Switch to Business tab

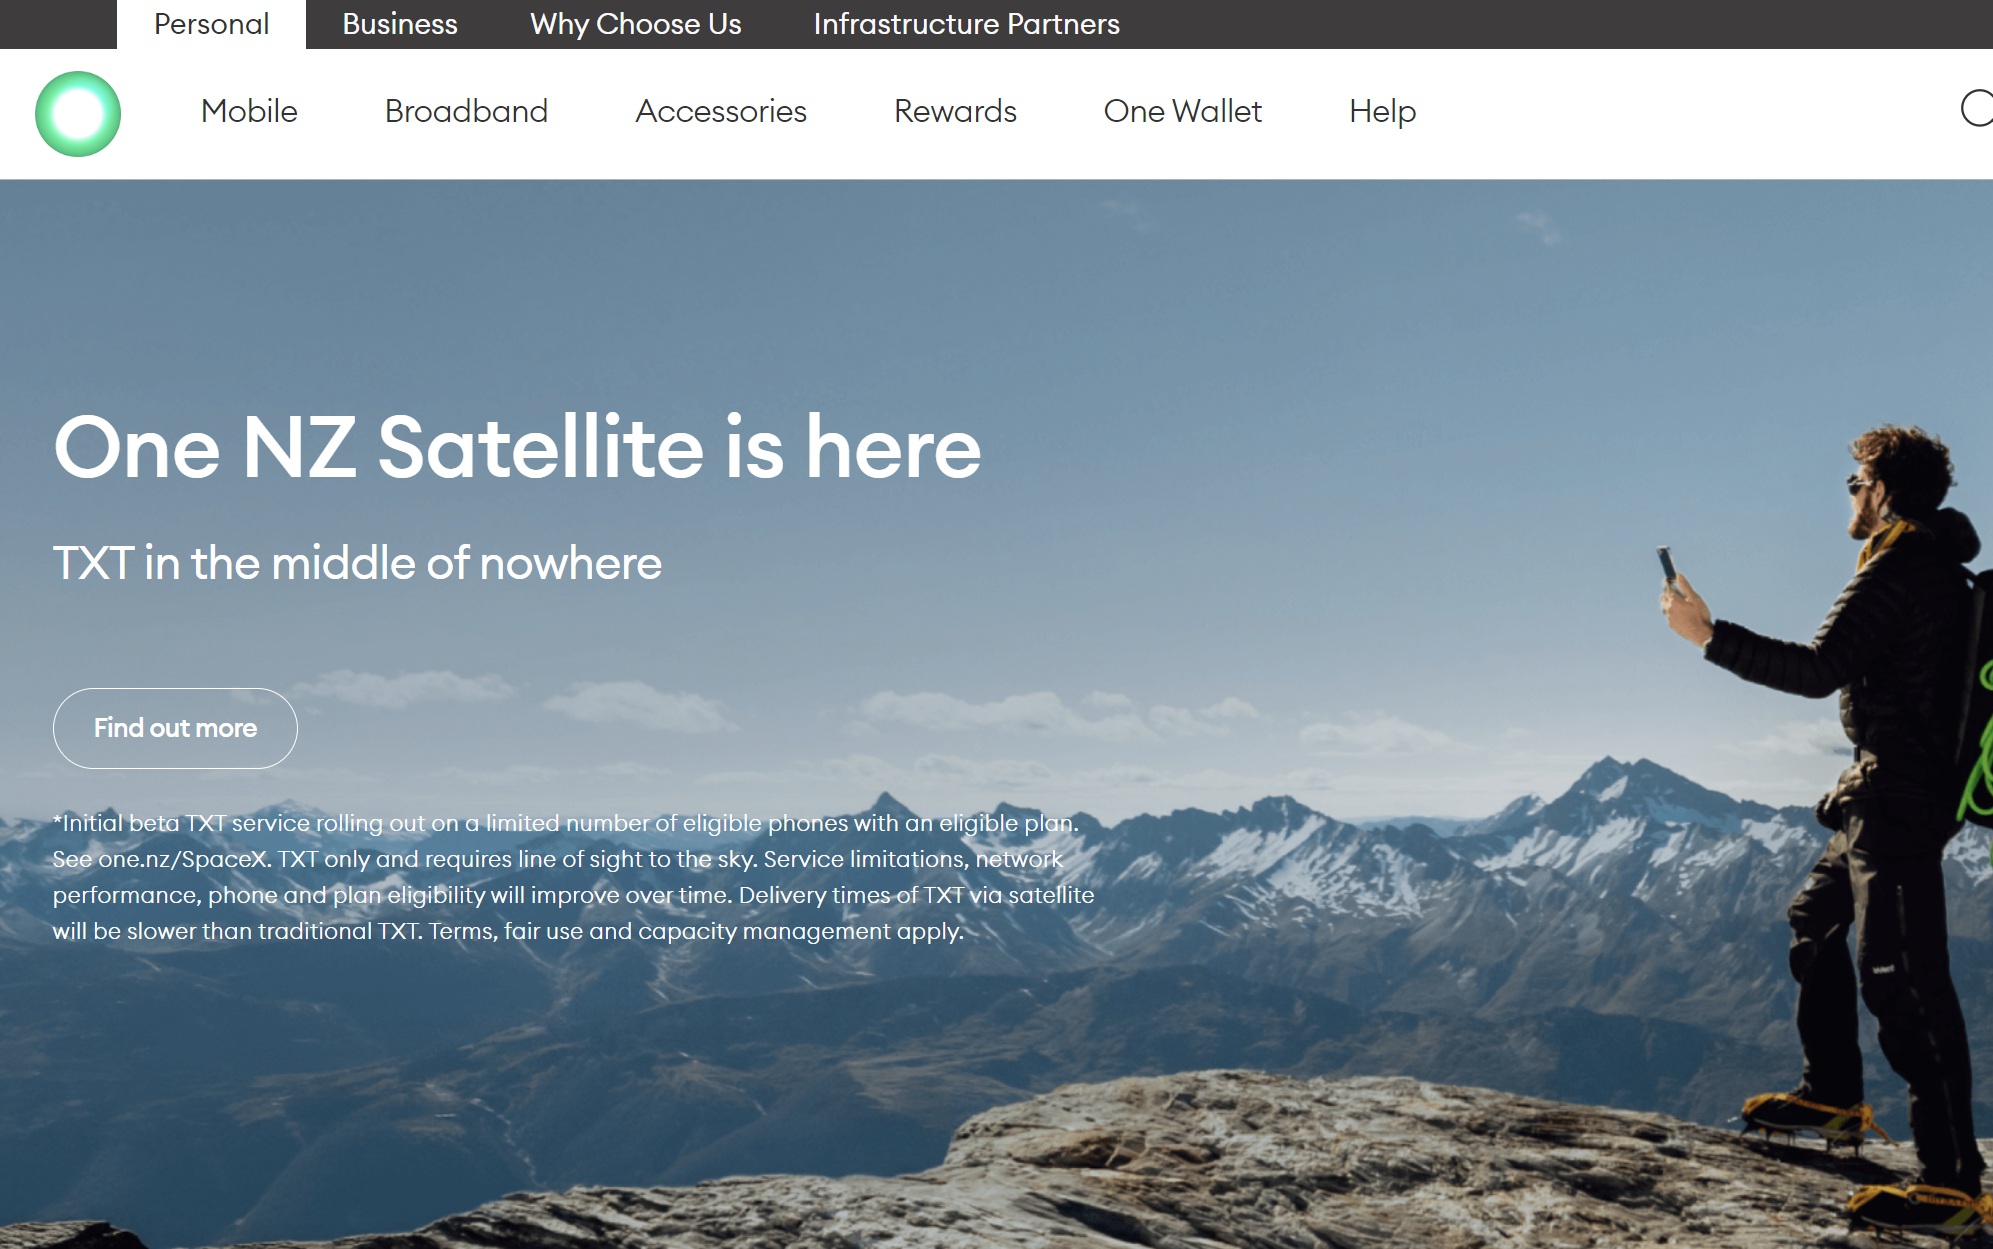[x=399, y=23]
